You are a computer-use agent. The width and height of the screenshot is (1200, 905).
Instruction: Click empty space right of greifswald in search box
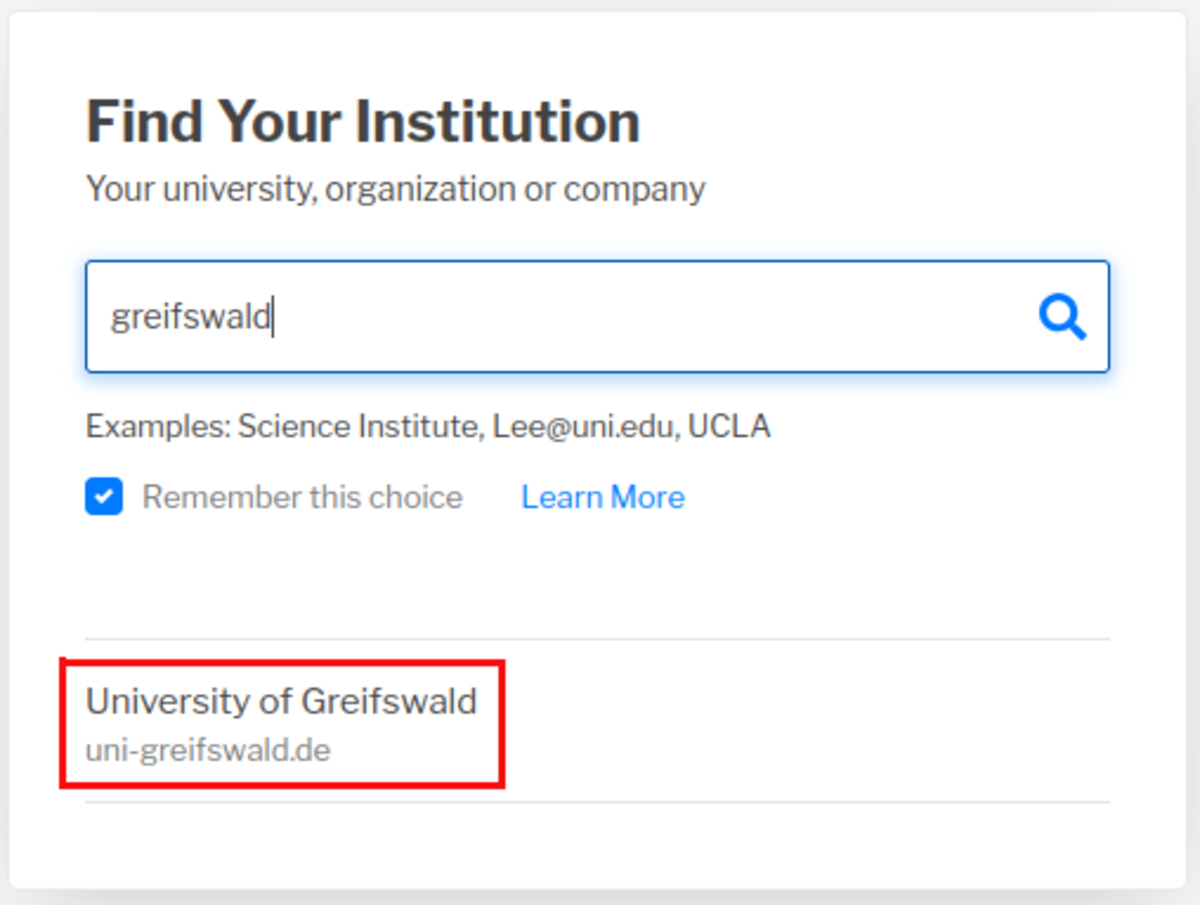click(x=650, y=317)
